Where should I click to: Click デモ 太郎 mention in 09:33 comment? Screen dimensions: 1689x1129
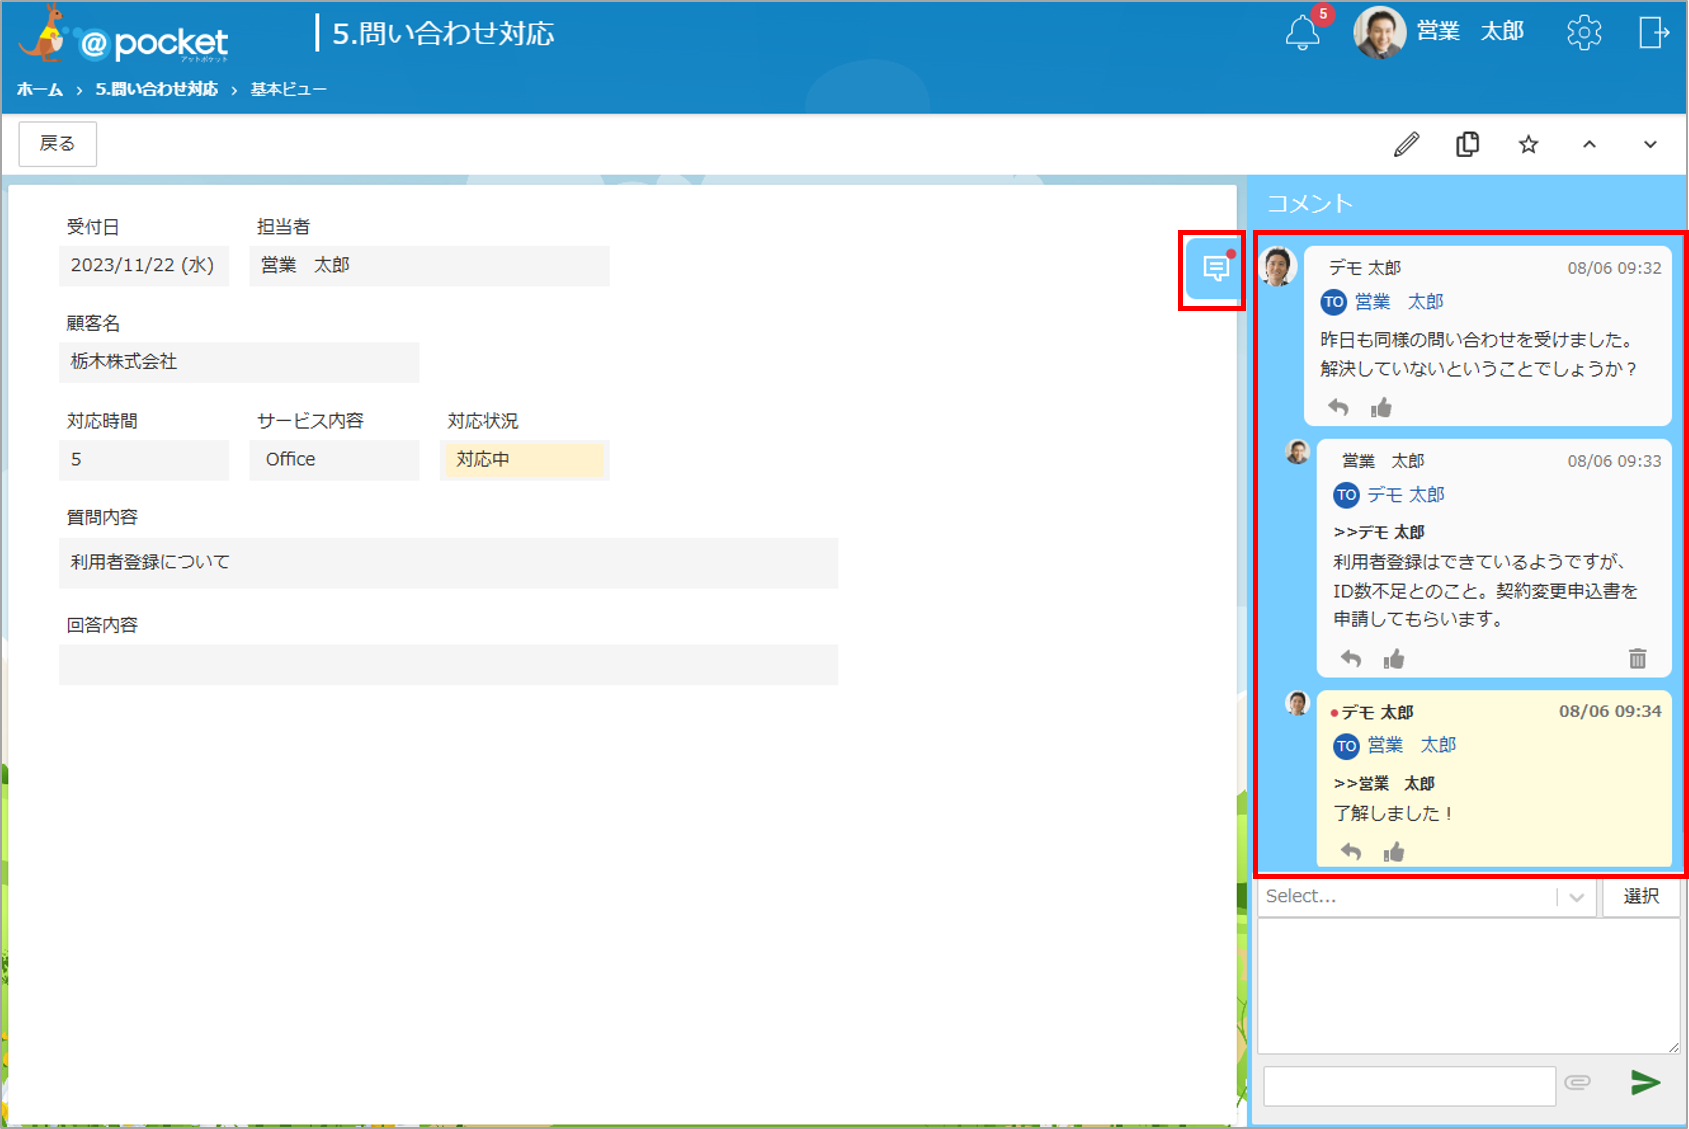click(1405, 495)
